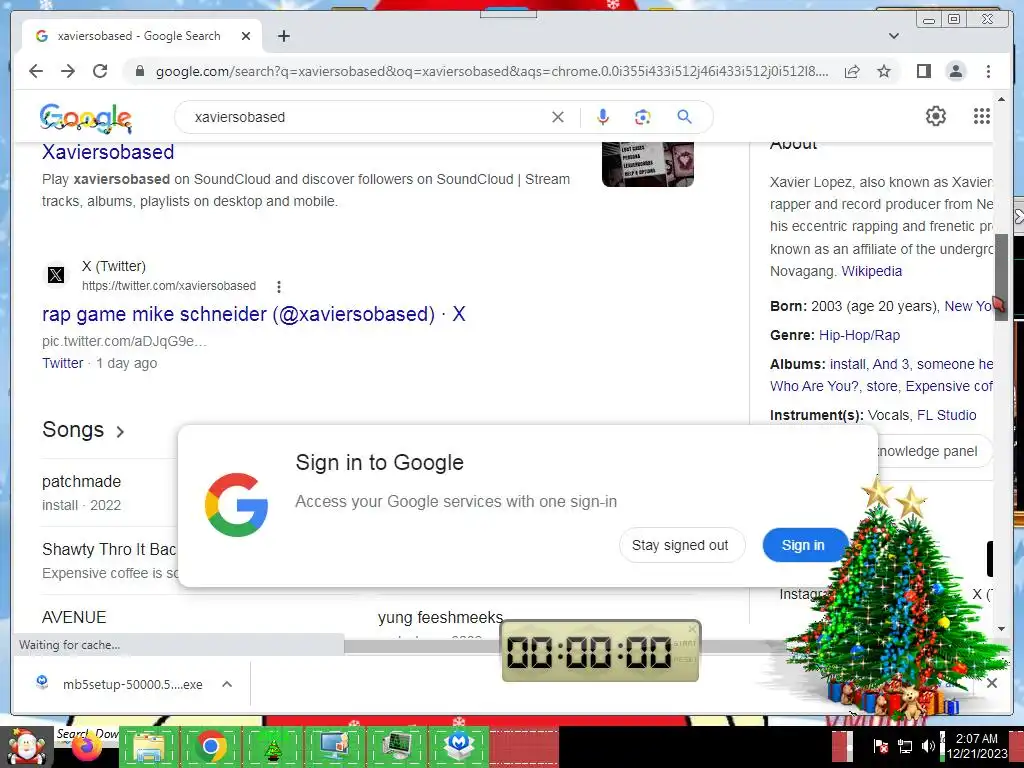Viewport: 1024px width, 768px height.
Task: Open the Action Center flag icon
Action: coord(880,746)
